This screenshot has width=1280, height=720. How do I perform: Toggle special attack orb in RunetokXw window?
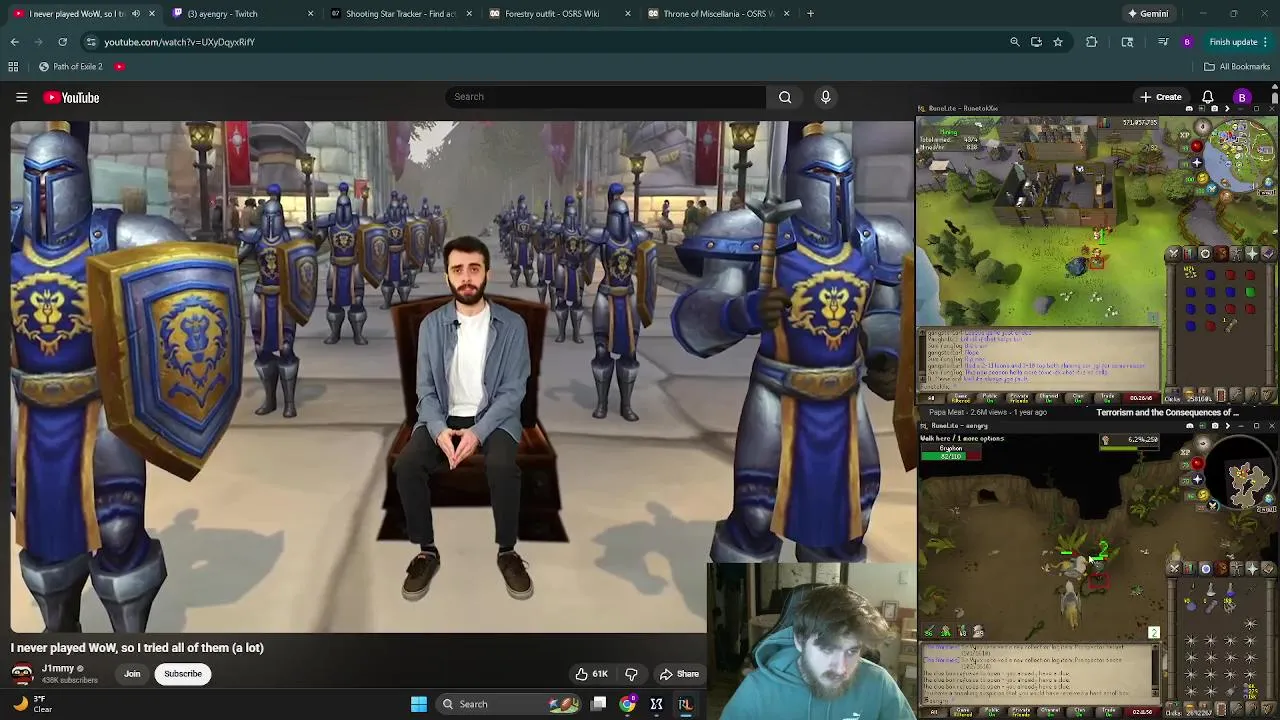point(1212,189)
